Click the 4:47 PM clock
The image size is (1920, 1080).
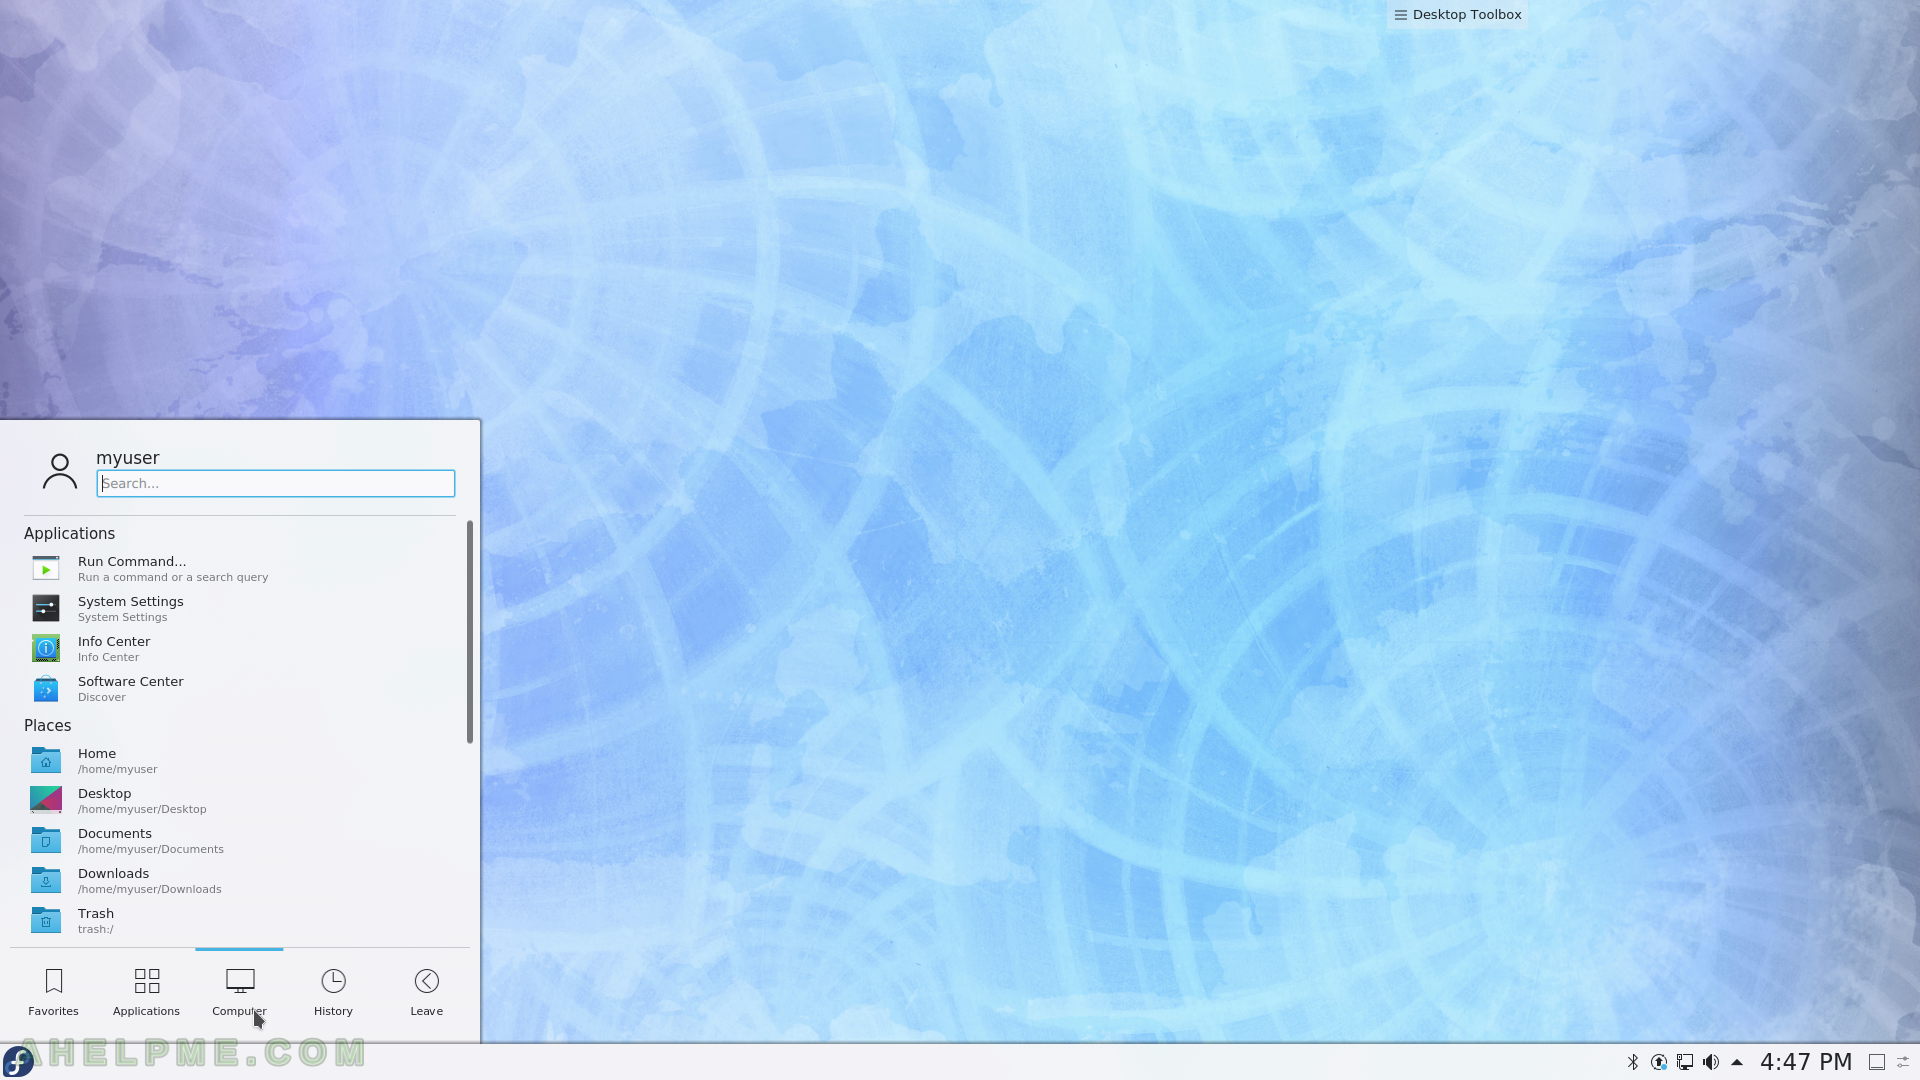point(1806,1062)
